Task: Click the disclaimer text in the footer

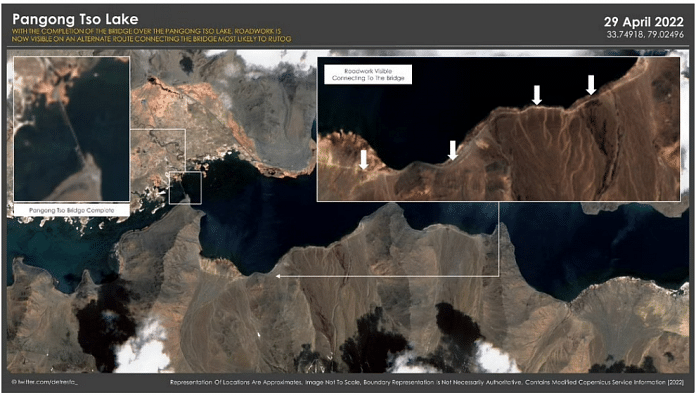Action: [427, 382]
